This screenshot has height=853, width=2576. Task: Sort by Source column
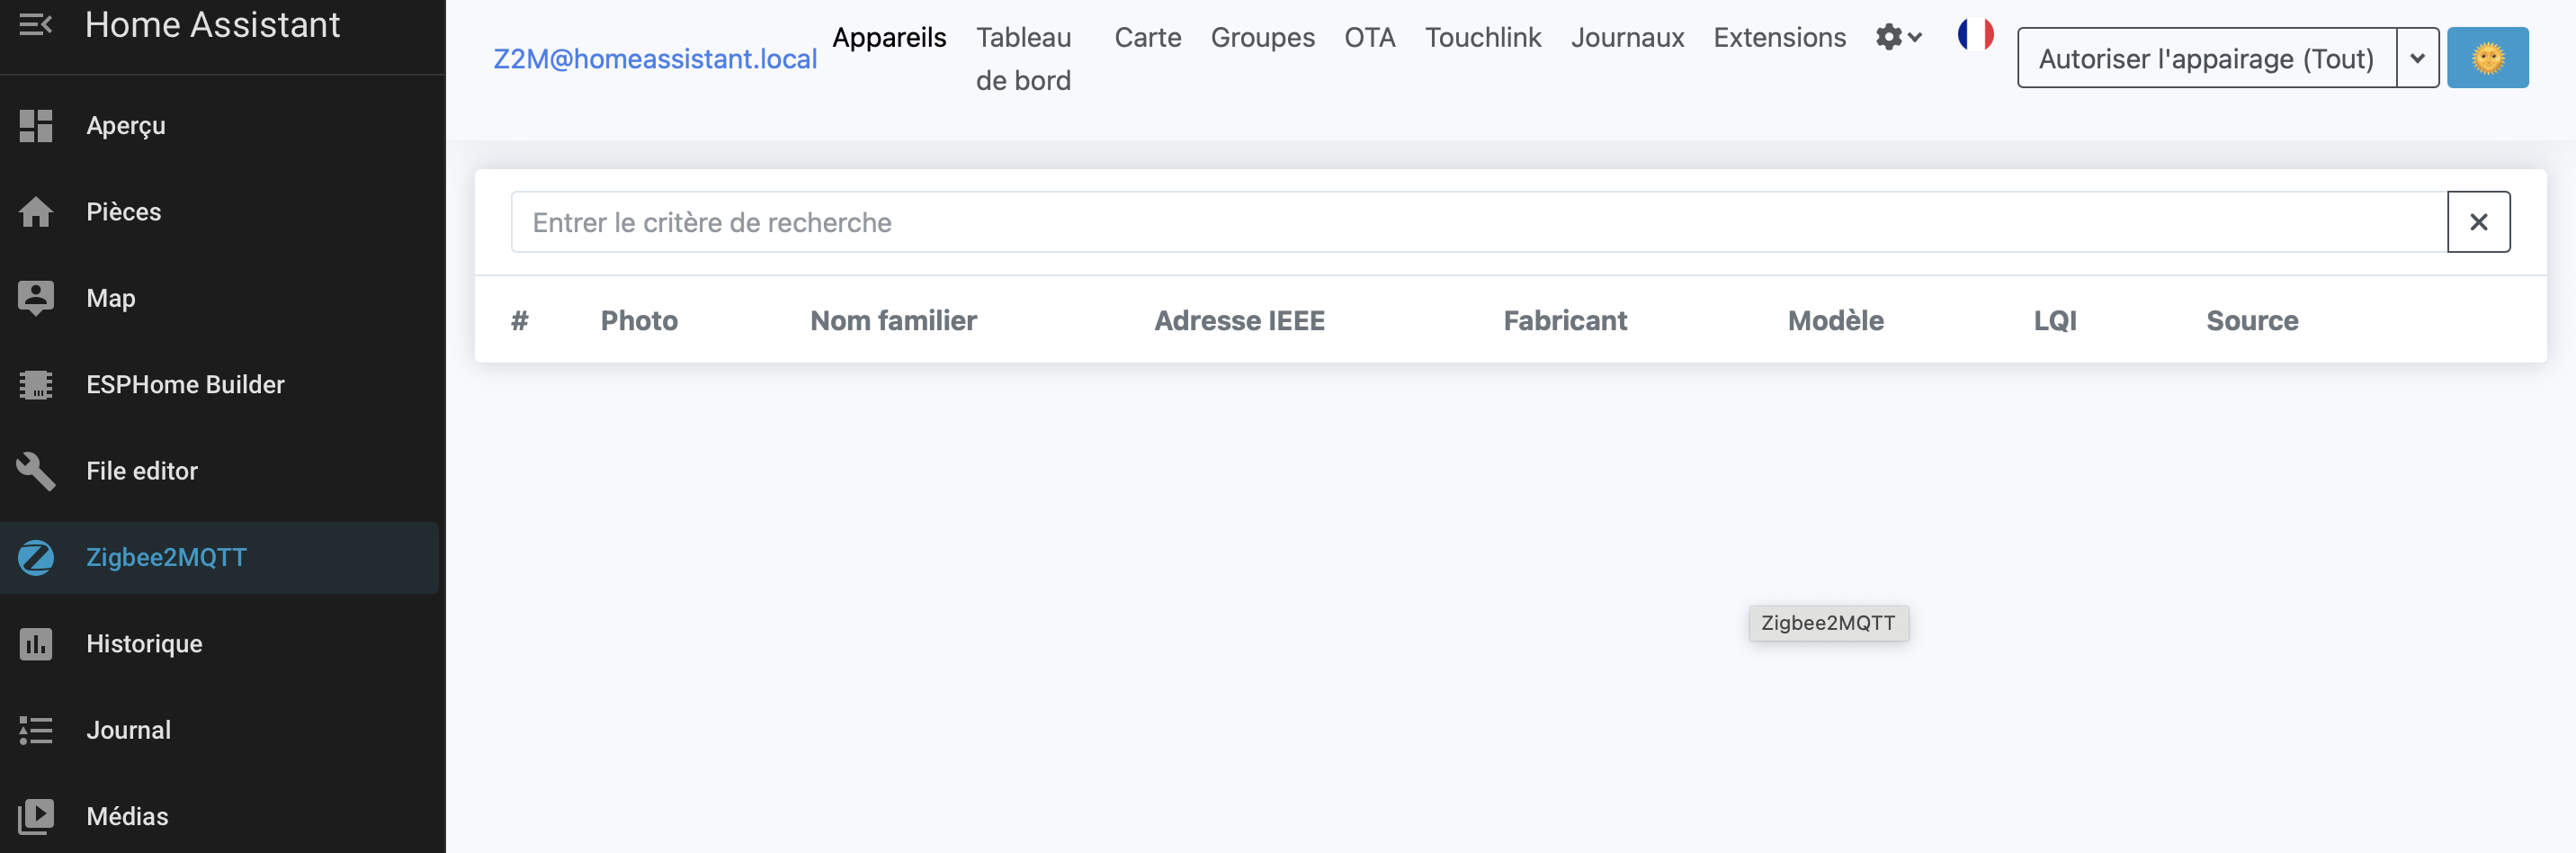coord(2252,321)
